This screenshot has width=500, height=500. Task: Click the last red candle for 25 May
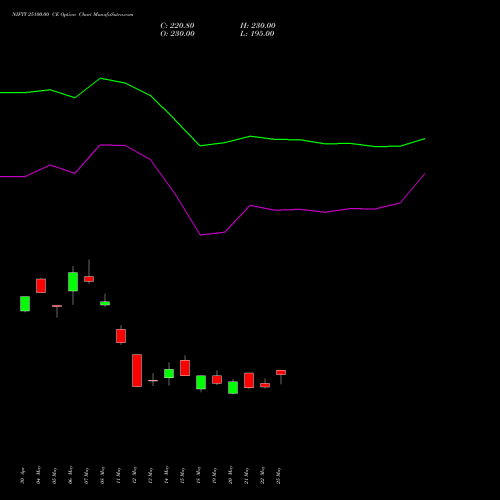(281, 372)
